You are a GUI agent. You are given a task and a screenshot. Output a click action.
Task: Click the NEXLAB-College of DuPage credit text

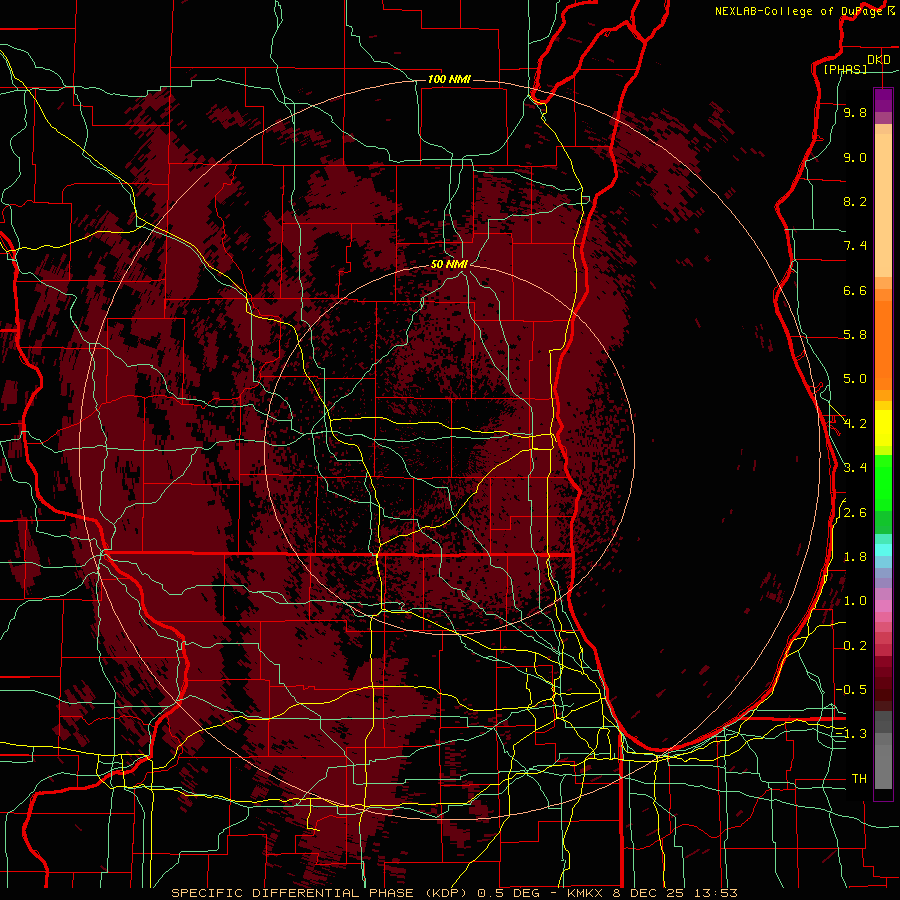pos(798,11)
